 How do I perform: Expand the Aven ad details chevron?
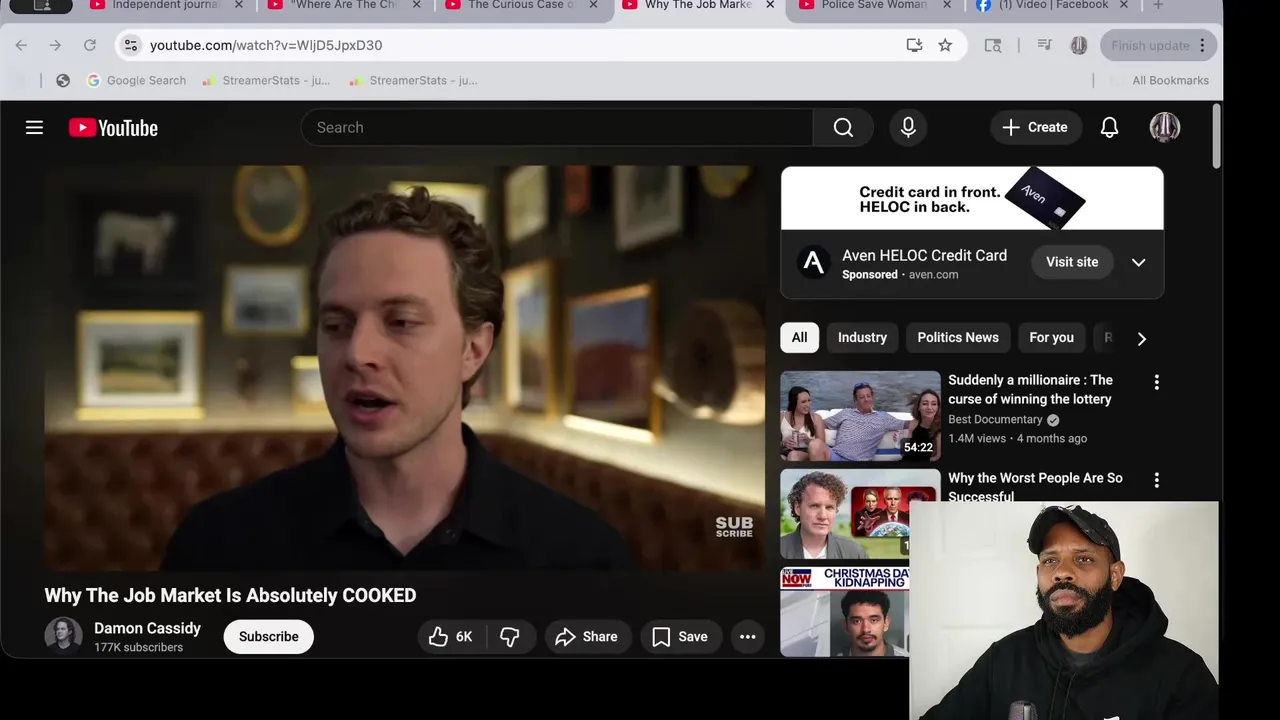pyautogui.click(x=1138, y=262)
